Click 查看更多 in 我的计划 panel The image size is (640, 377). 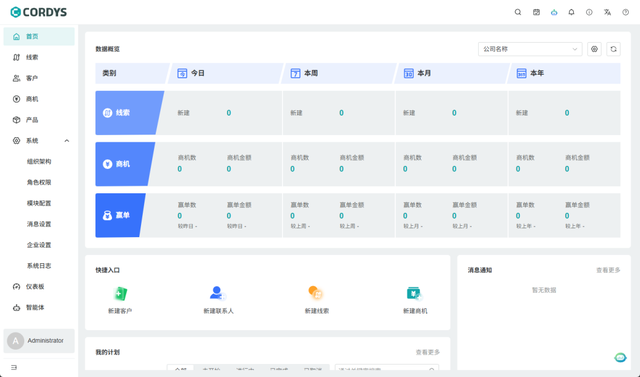tap(428, 352)
